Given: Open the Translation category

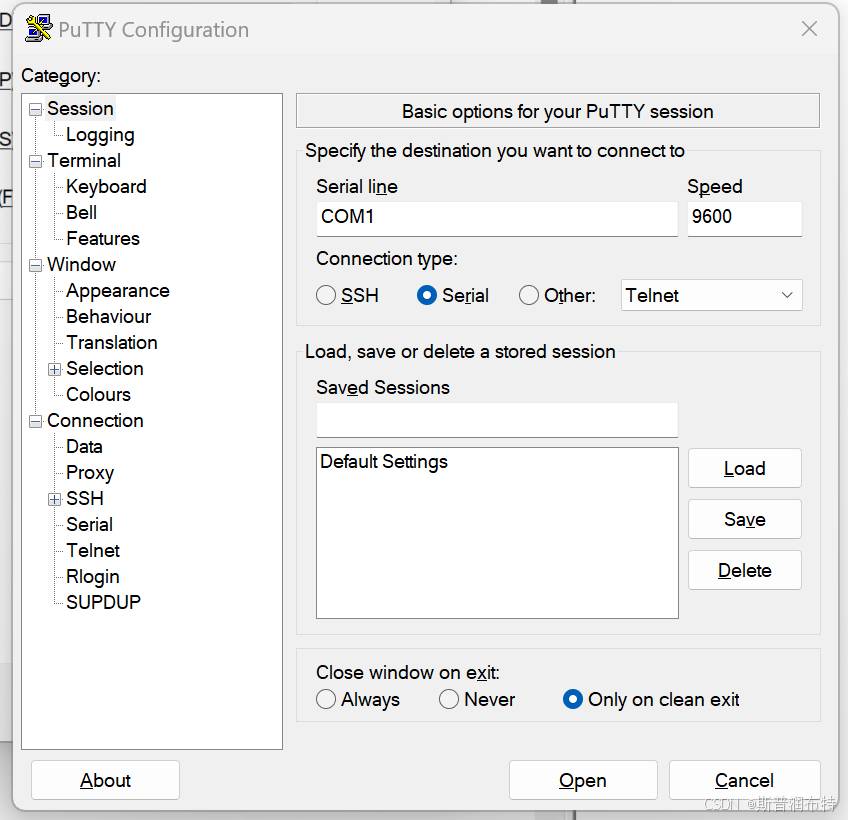Looking at the screenshot, I should point(111,342).
